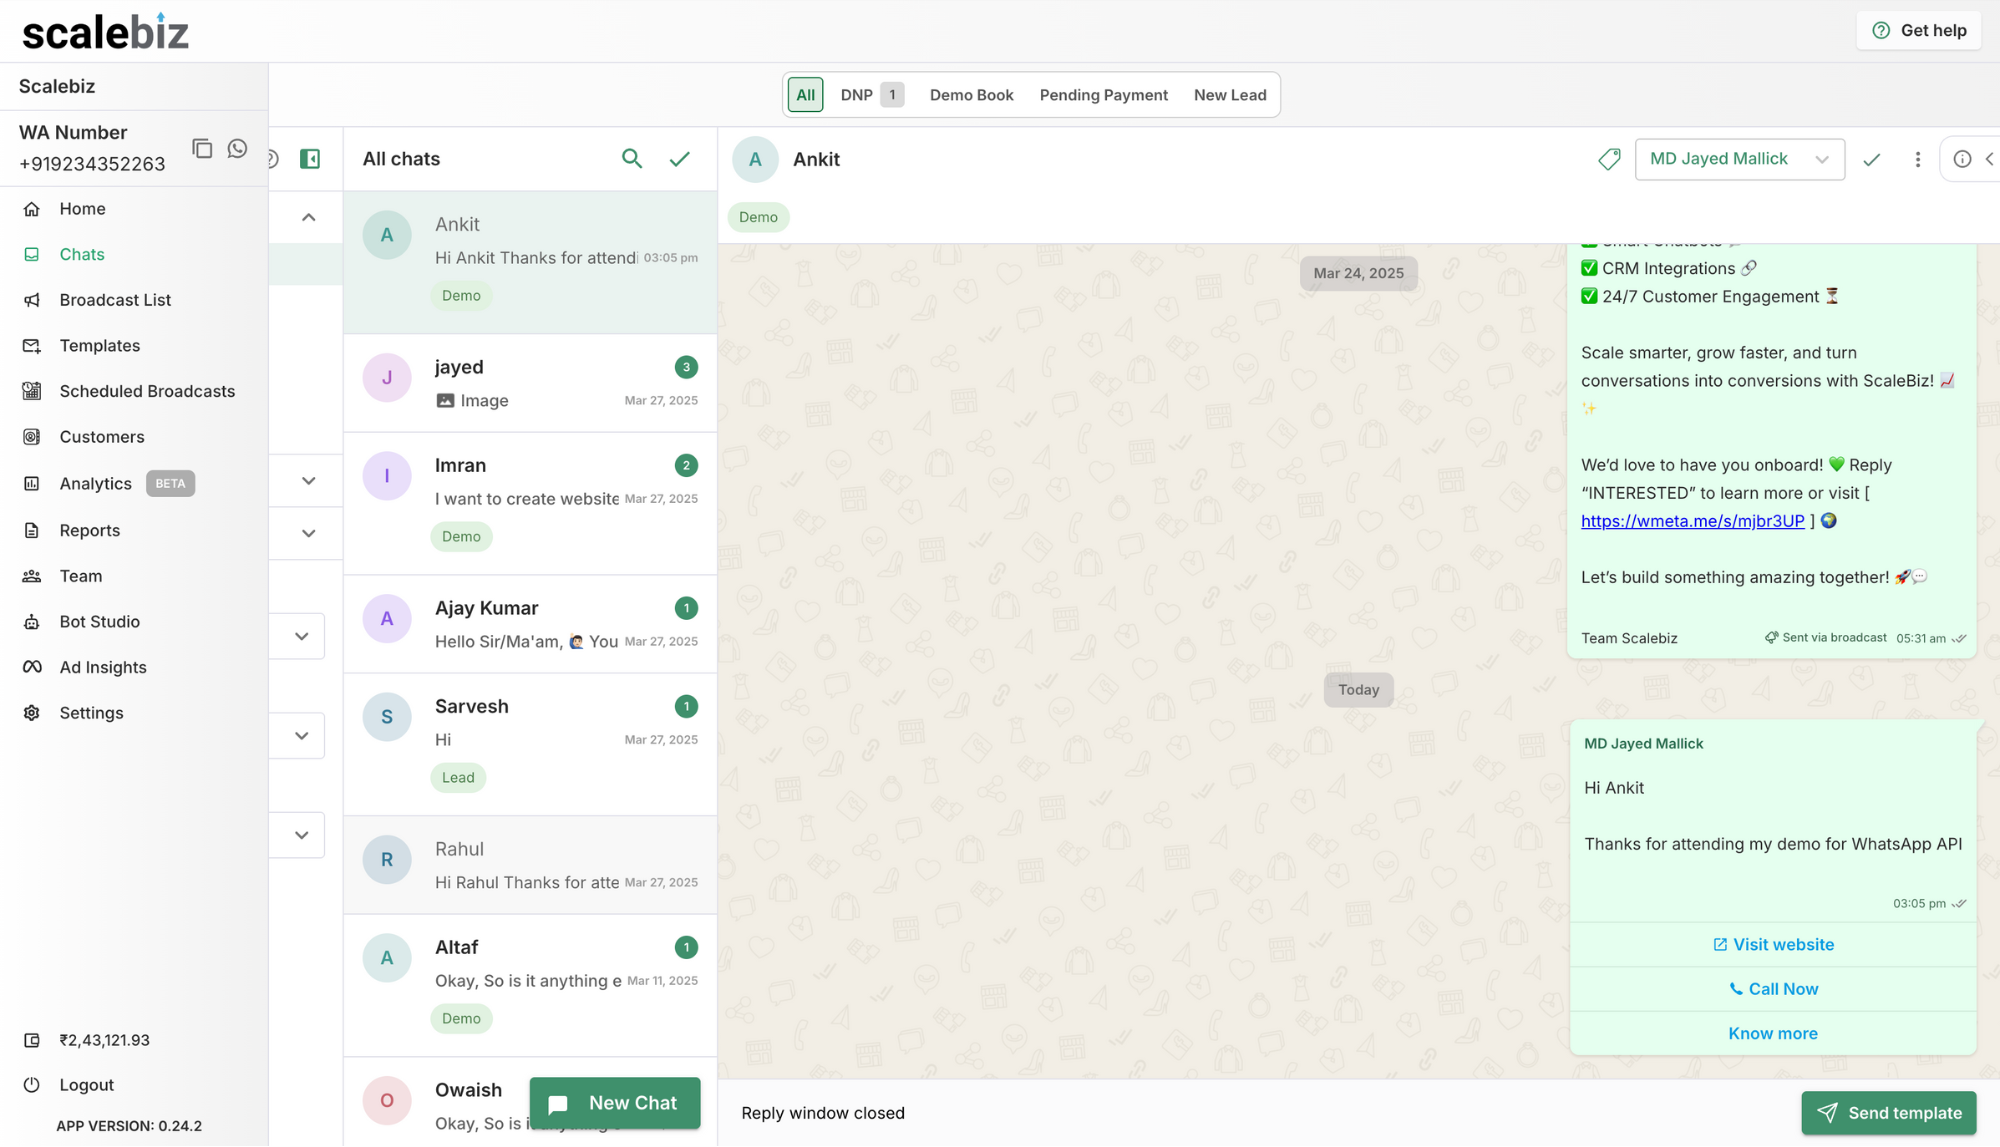Open the jayed conversation in chat list

coord(530,382)
